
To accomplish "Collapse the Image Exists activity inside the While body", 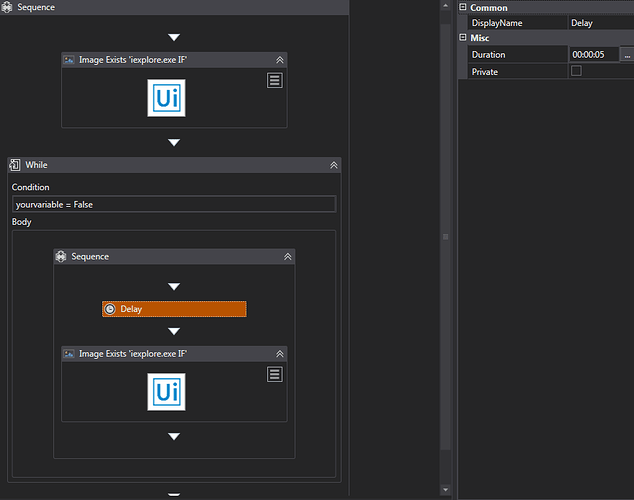I will (x=279, y=354).
